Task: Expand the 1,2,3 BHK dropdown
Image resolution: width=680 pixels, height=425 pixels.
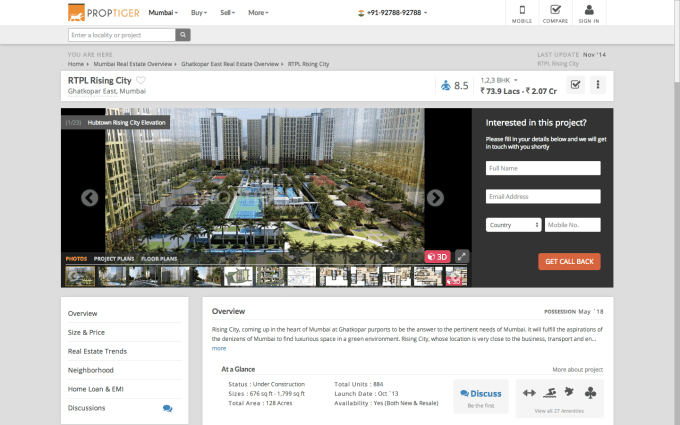Action: tap(499, 80)
